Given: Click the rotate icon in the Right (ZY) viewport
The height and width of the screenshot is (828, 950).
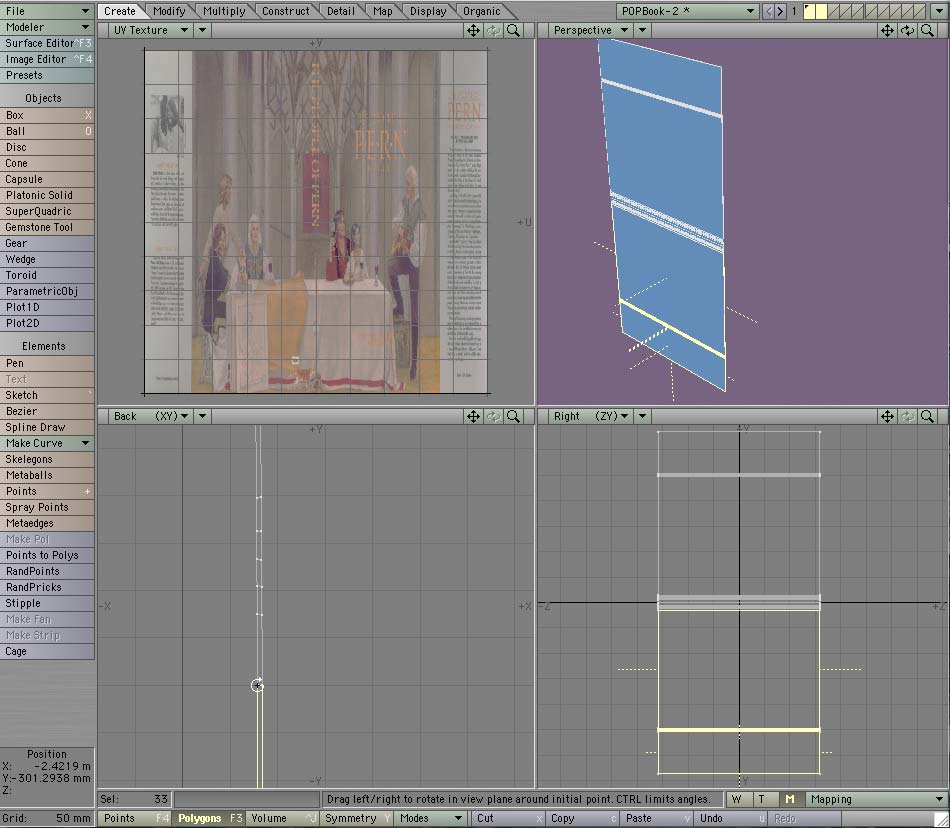Looking at the screenshot, I should pyautogui.click(x=907, y=416).
